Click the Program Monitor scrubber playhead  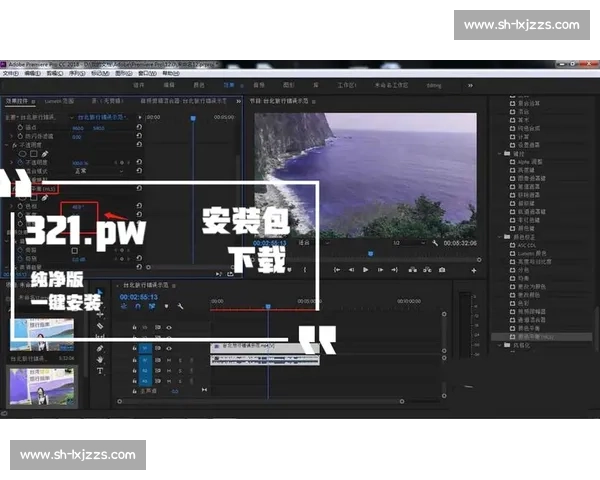(x=370, y=253)
